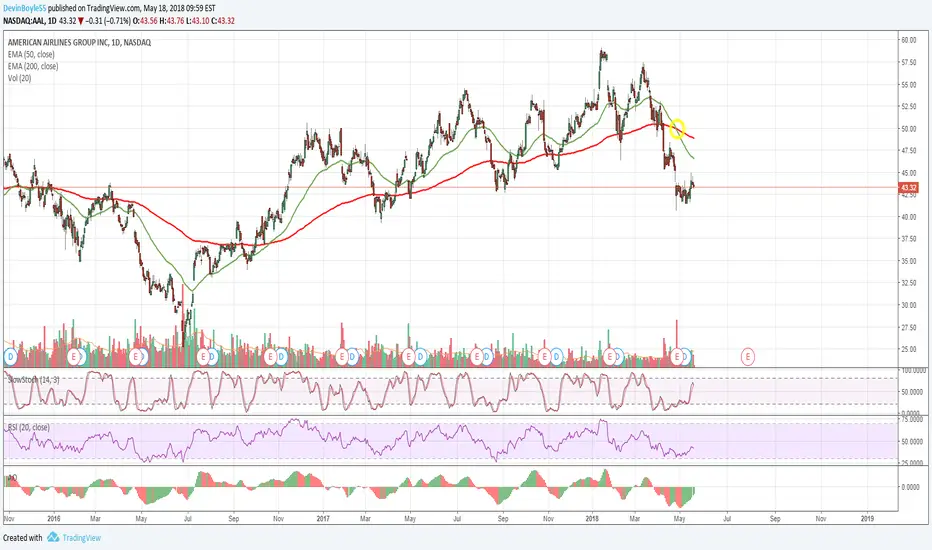The height and width of the screenshot is (550, 932).
Task: Open the earnings E marker near late October 2017
Action: [x=544, y=357]
